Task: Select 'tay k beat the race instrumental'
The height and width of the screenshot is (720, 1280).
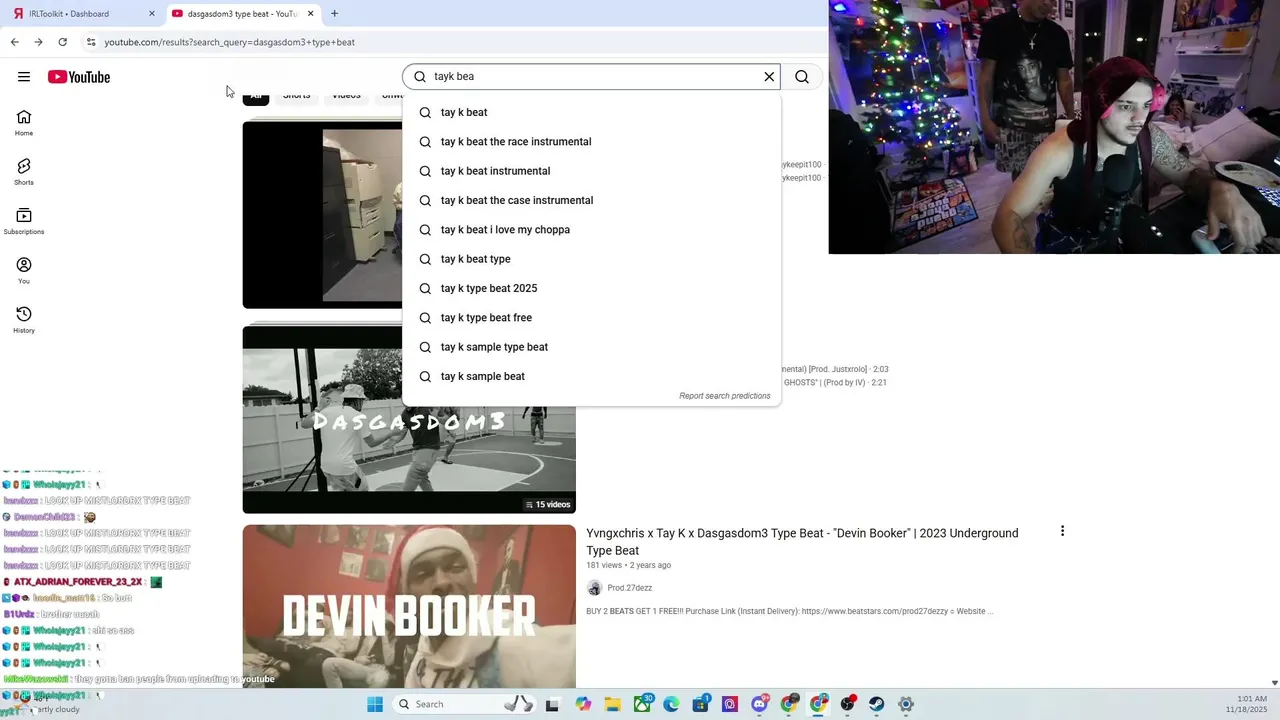Action: coord(591,142)
